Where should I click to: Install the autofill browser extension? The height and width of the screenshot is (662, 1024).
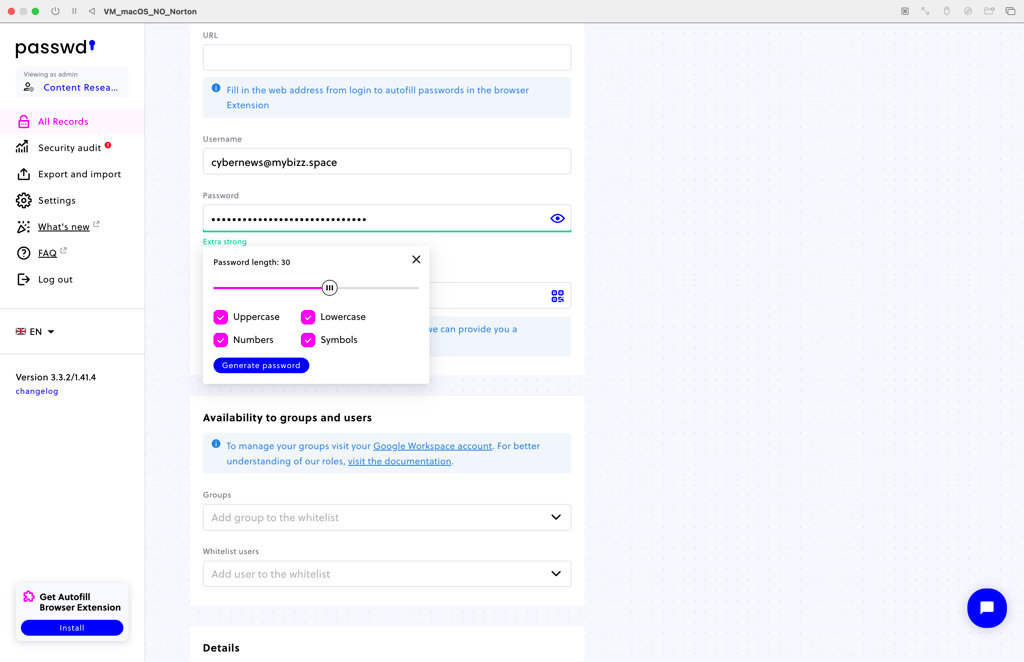(72, 628)
